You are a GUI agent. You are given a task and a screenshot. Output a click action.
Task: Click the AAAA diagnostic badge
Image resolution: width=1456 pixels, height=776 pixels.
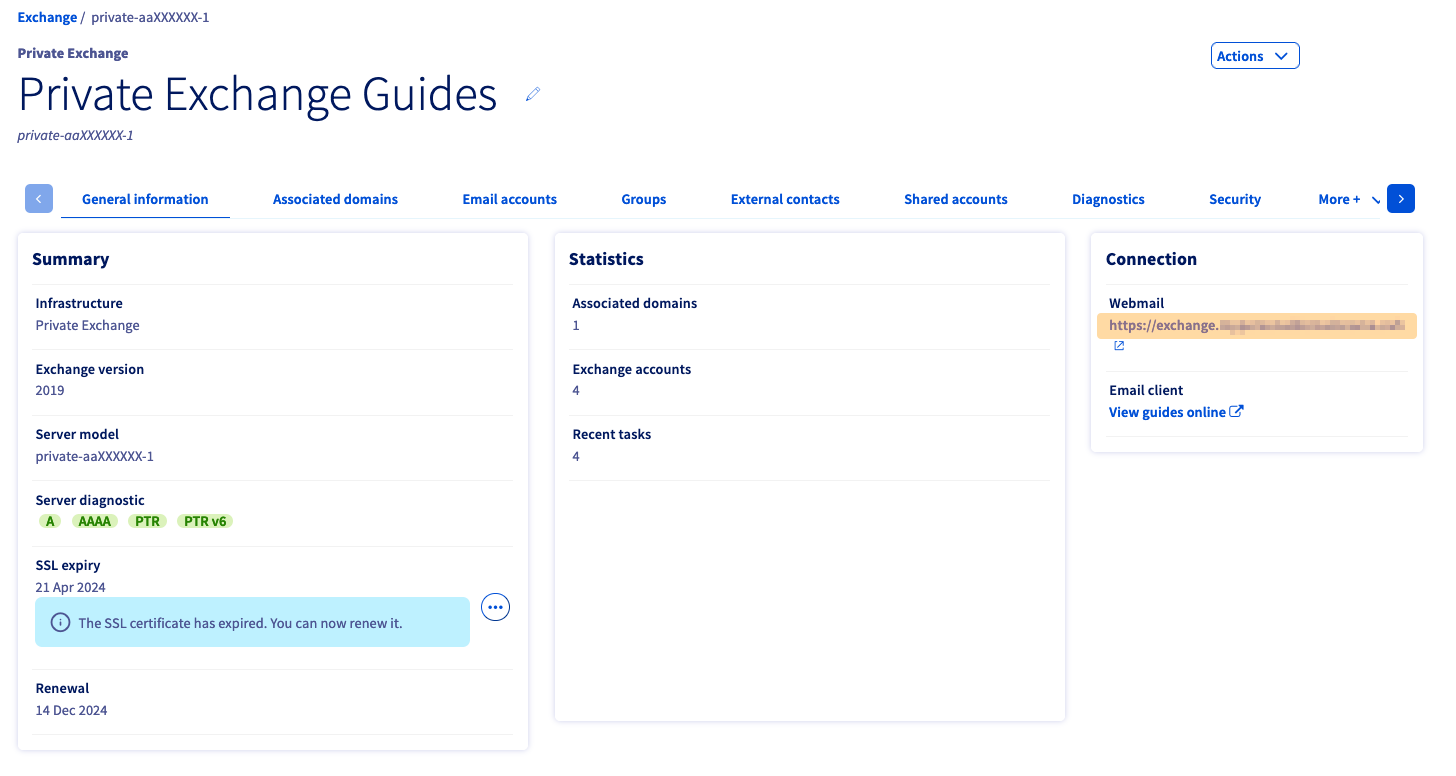[x=95, y=521]
